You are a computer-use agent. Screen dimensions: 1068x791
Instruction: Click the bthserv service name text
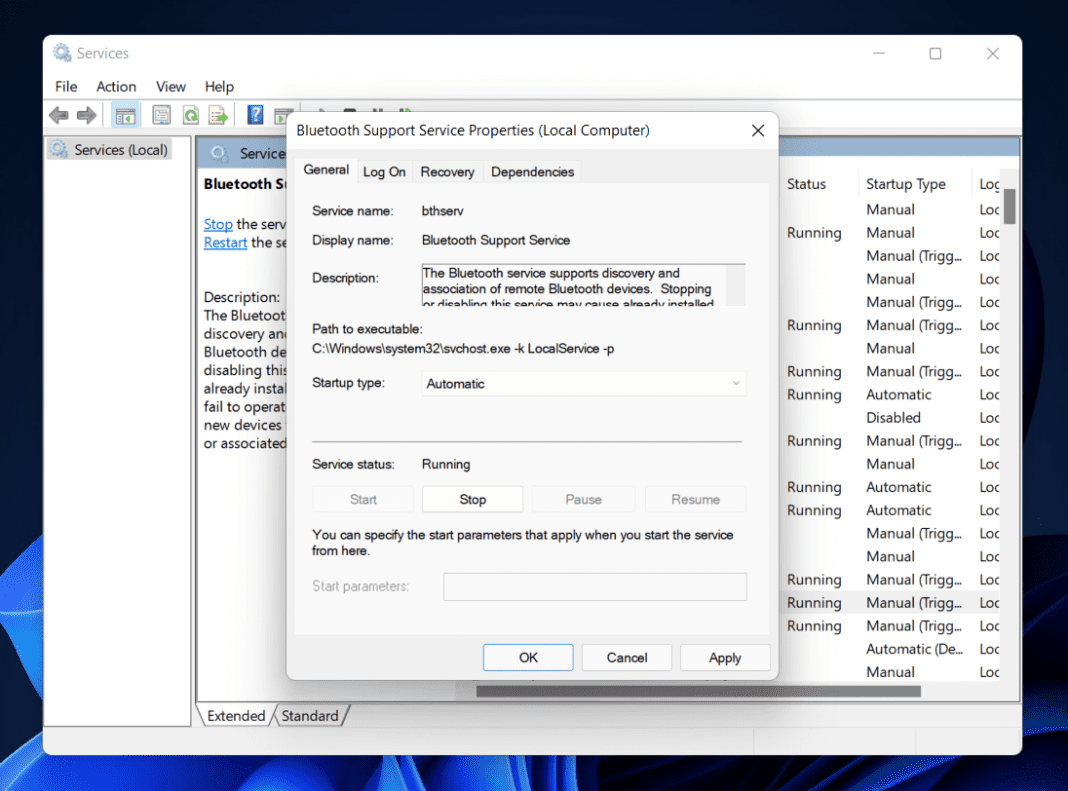(442, 211)
